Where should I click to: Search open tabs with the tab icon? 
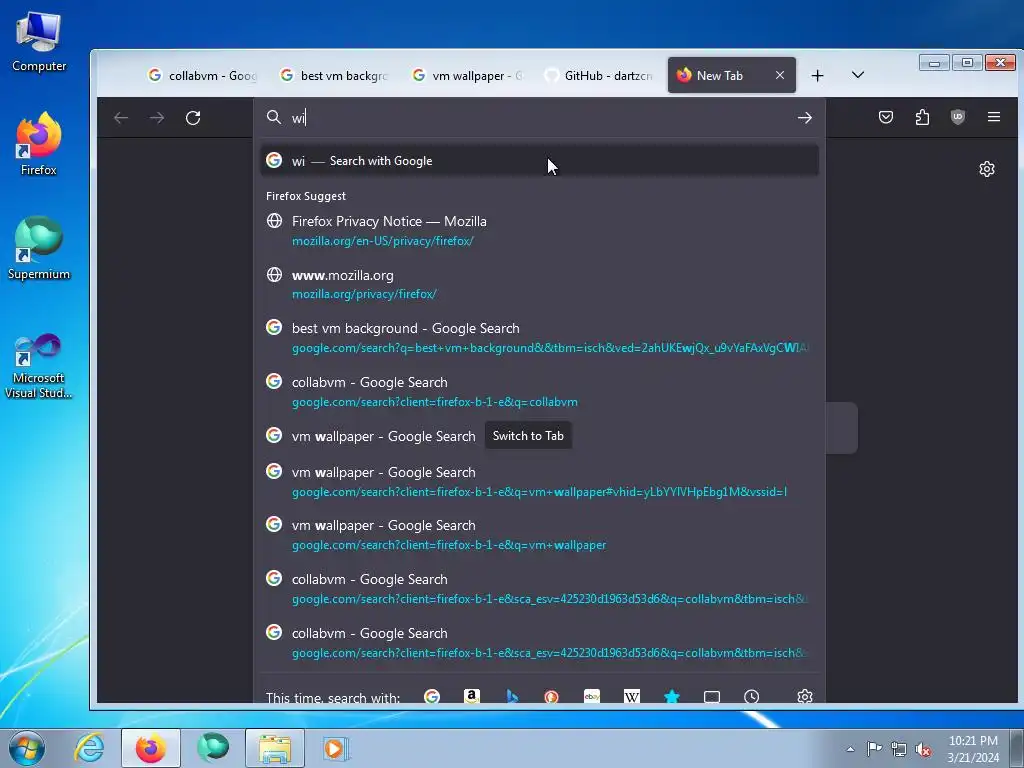click(x=712, y=696)
